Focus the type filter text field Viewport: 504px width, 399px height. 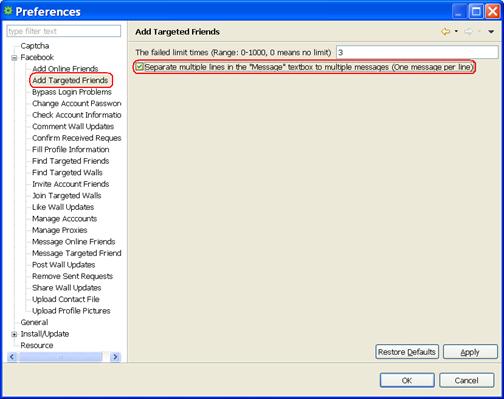coord(64,31)
